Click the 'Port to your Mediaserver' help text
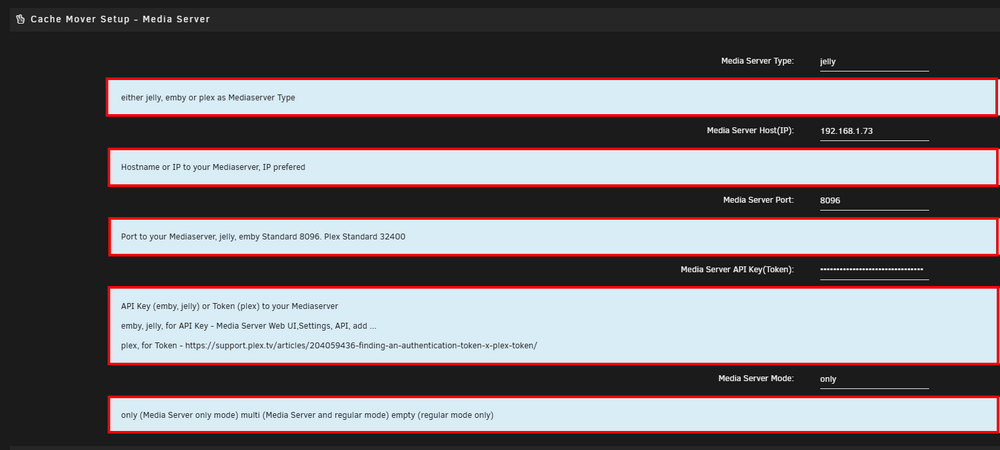This screenshot has width=1000, height=450. pyautogui.click(x=263, y=236)
